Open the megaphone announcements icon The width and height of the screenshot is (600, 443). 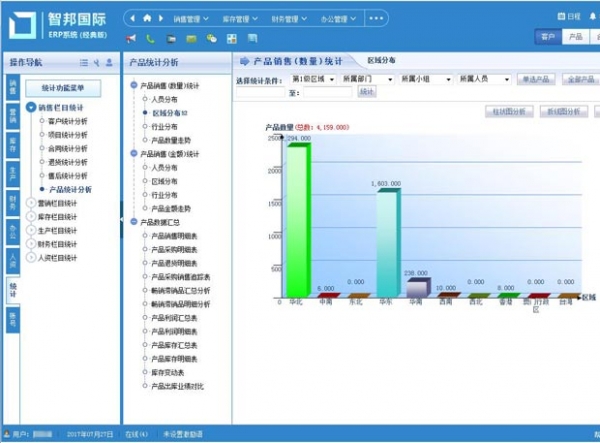pyautogui.click(x=131, y=38)
